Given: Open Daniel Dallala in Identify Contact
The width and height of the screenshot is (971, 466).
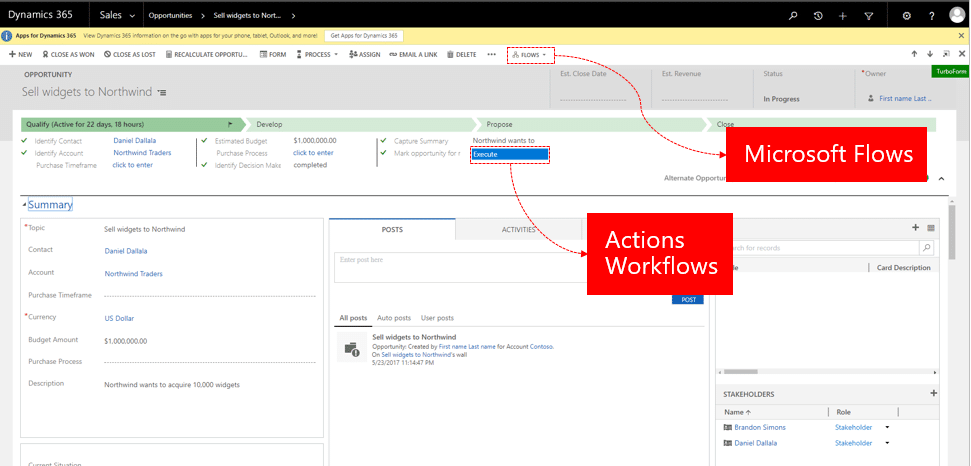Looking at the screenshot, I should [x=134, y=141].
